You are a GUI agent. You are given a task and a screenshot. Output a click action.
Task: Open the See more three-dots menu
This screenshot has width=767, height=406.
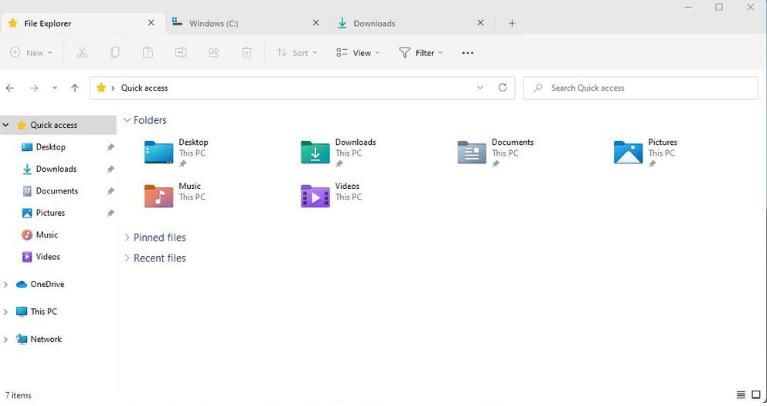pos(468,53)
